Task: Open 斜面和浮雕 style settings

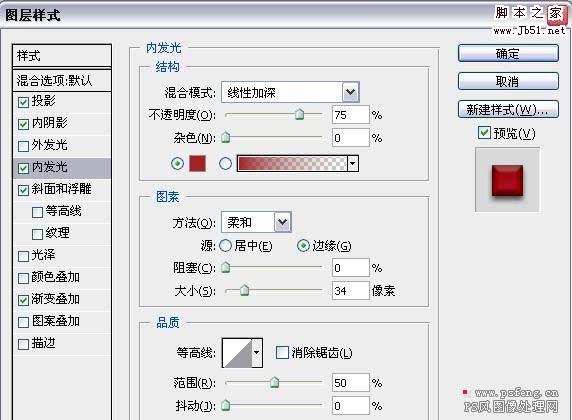Action: click(61, 189)
